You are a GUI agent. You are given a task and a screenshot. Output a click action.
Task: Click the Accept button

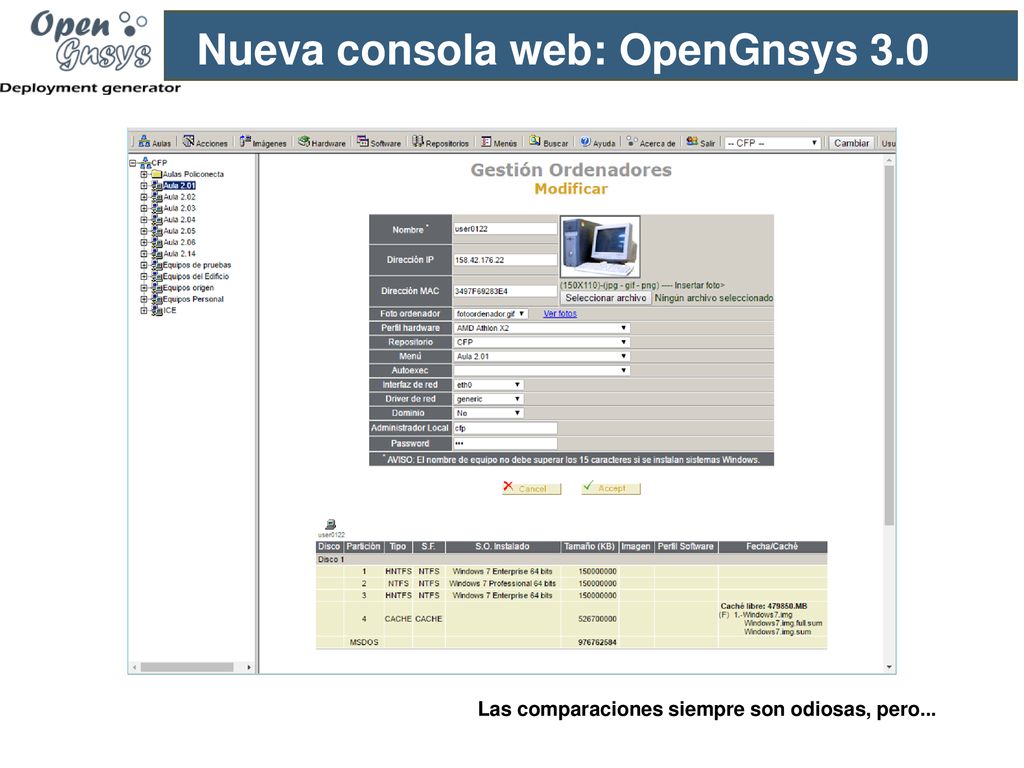coord(611,488)
